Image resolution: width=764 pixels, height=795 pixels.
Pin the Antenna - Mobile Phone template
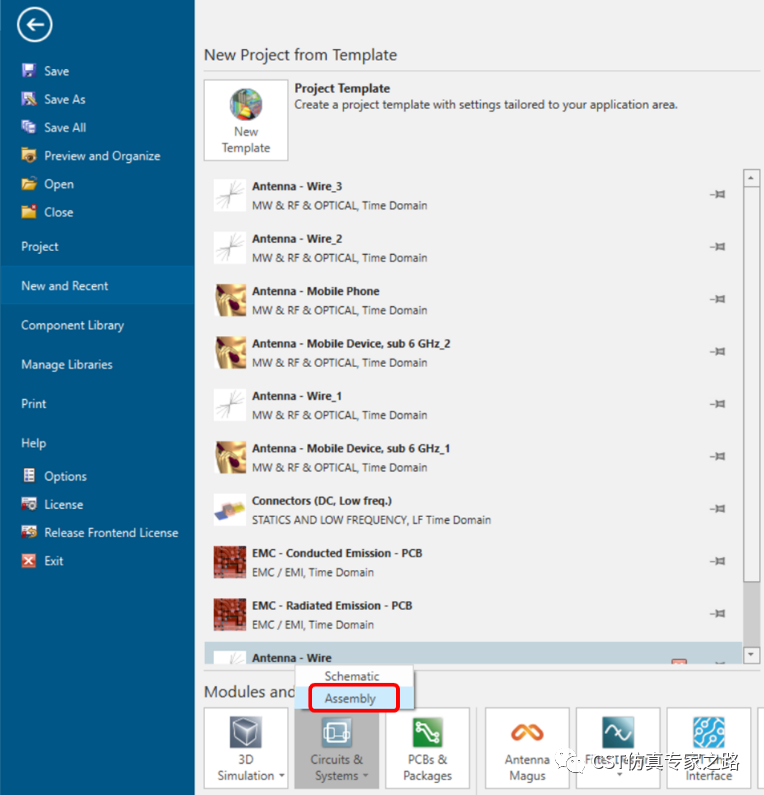(717, 299)
